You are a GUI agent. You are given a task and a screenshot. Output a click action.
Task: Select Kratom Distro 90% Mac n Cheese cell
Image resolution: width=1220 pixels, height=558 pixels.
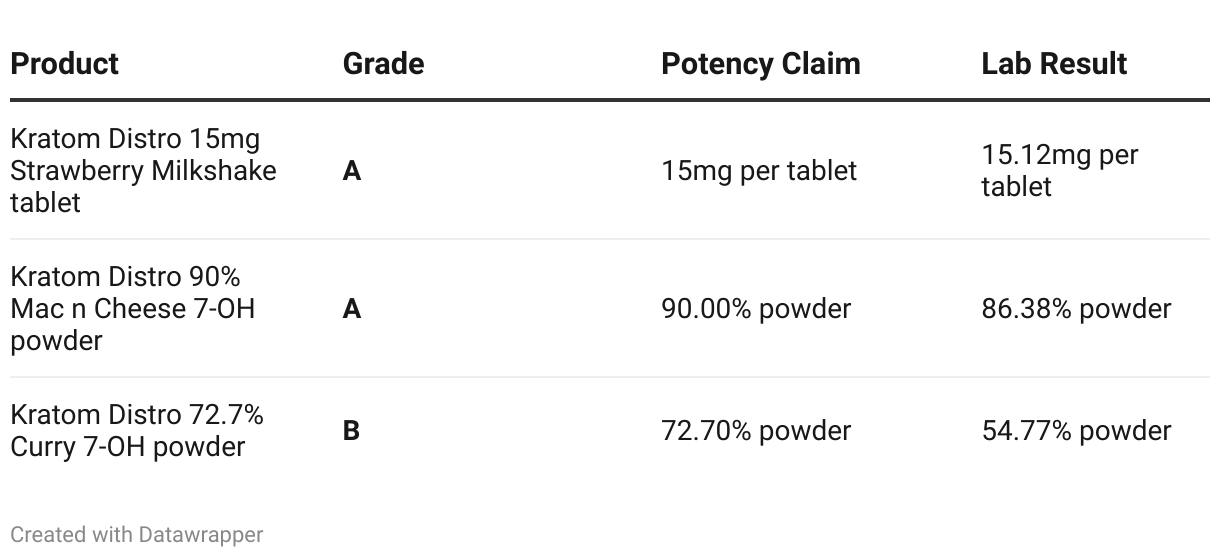[x=133, y=309]
